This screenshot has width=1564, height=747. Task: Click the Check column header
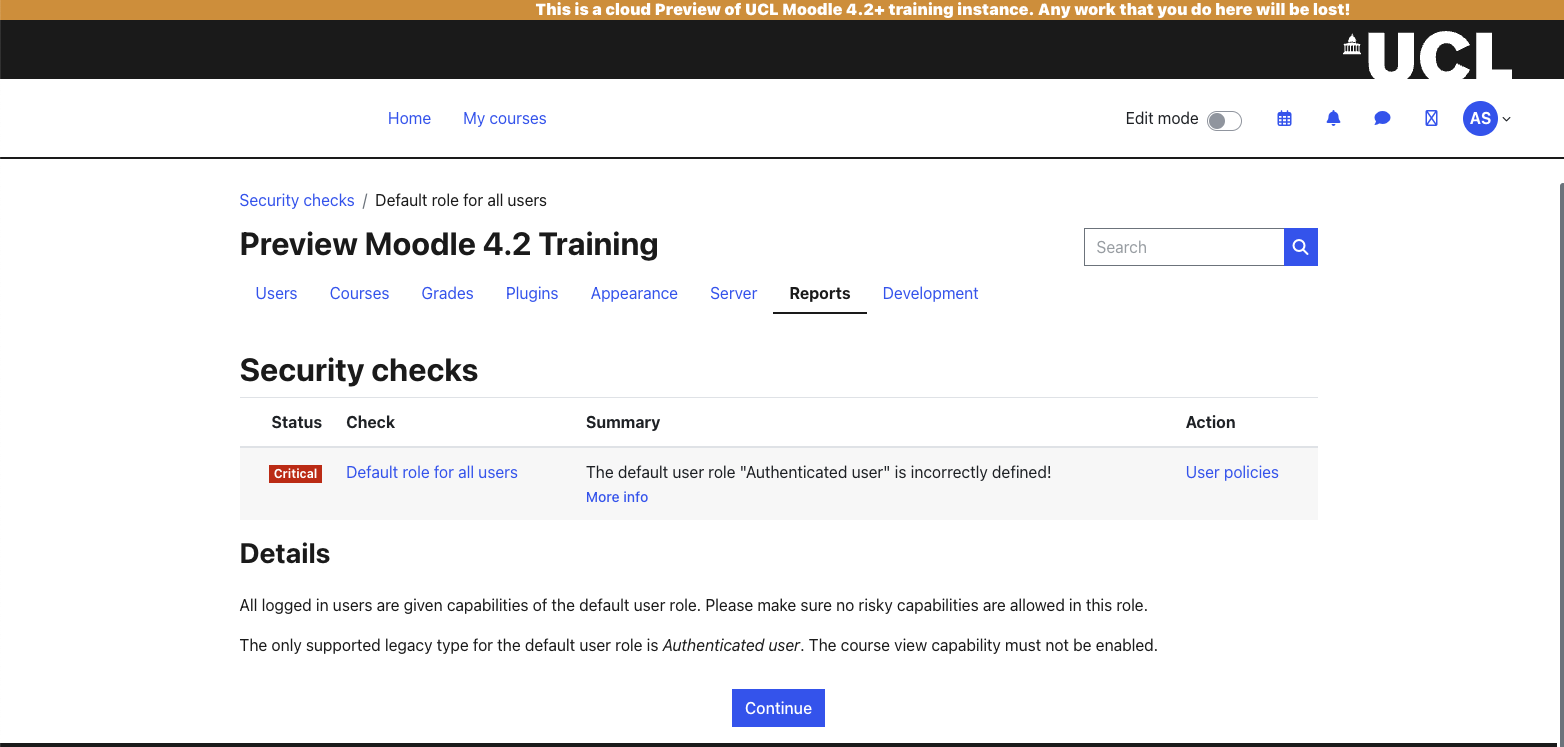370,422
